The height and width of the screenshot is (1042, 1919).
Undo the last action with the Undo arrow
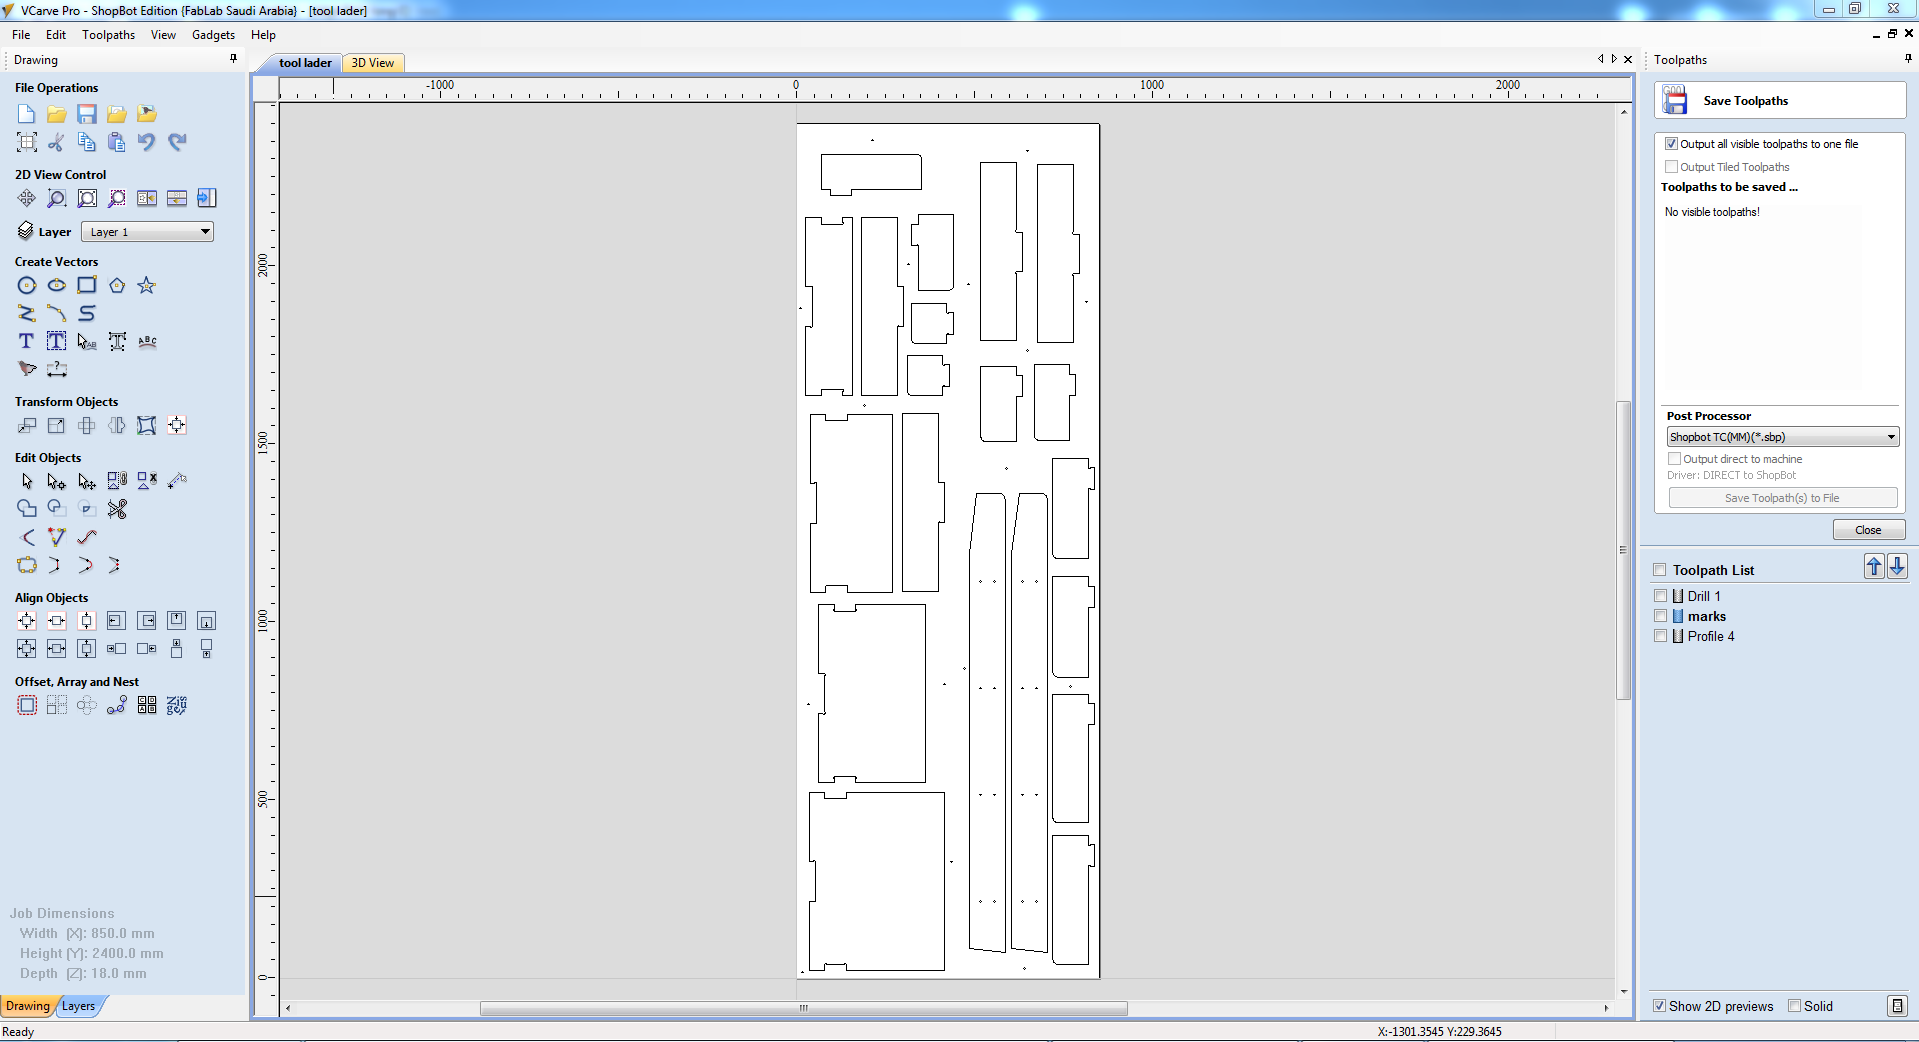click(x=147, y=142)
